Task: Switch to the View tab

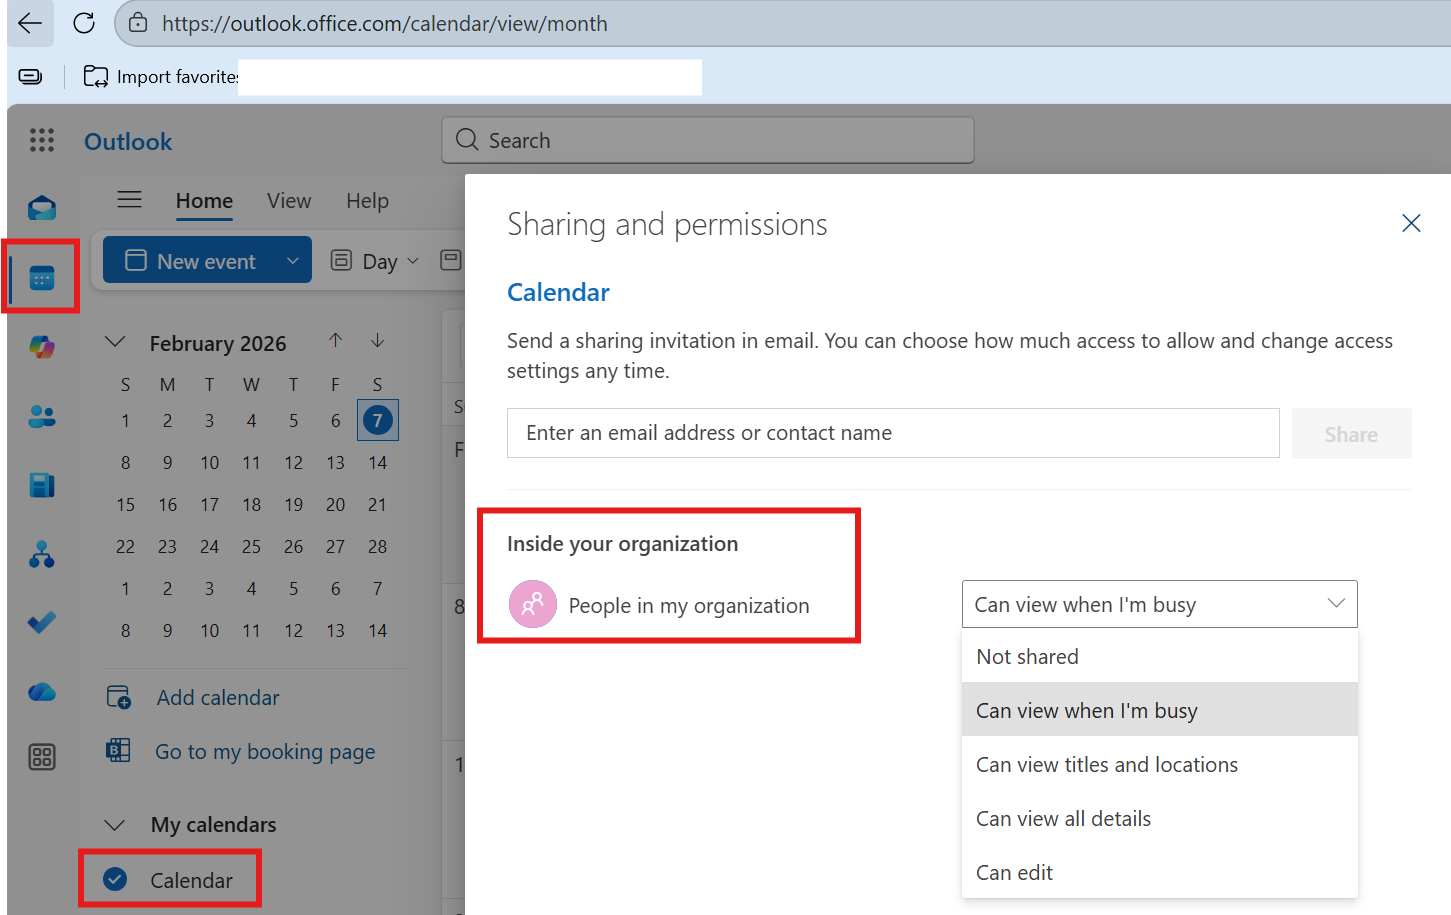Action: 289,201
